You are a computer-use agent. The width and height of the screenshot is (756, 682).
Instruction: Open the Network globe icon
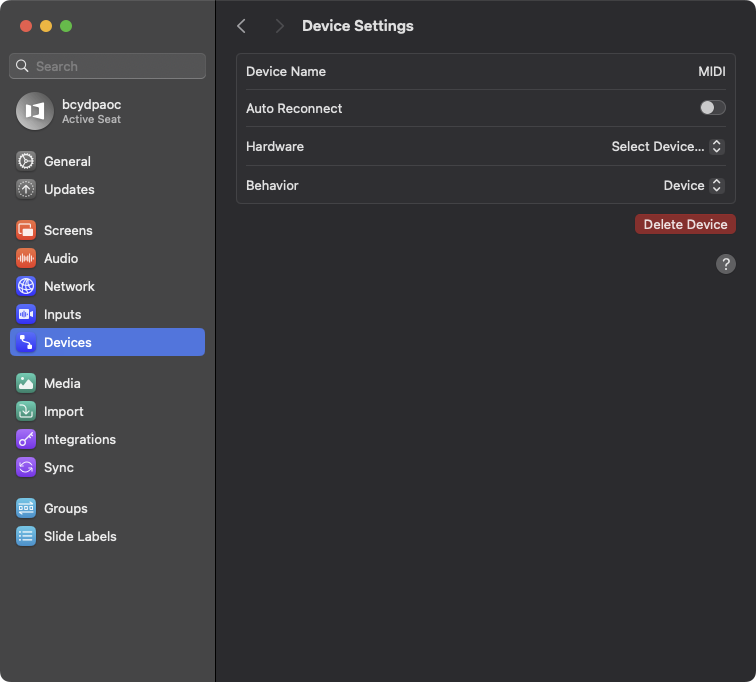pos(26,286)
